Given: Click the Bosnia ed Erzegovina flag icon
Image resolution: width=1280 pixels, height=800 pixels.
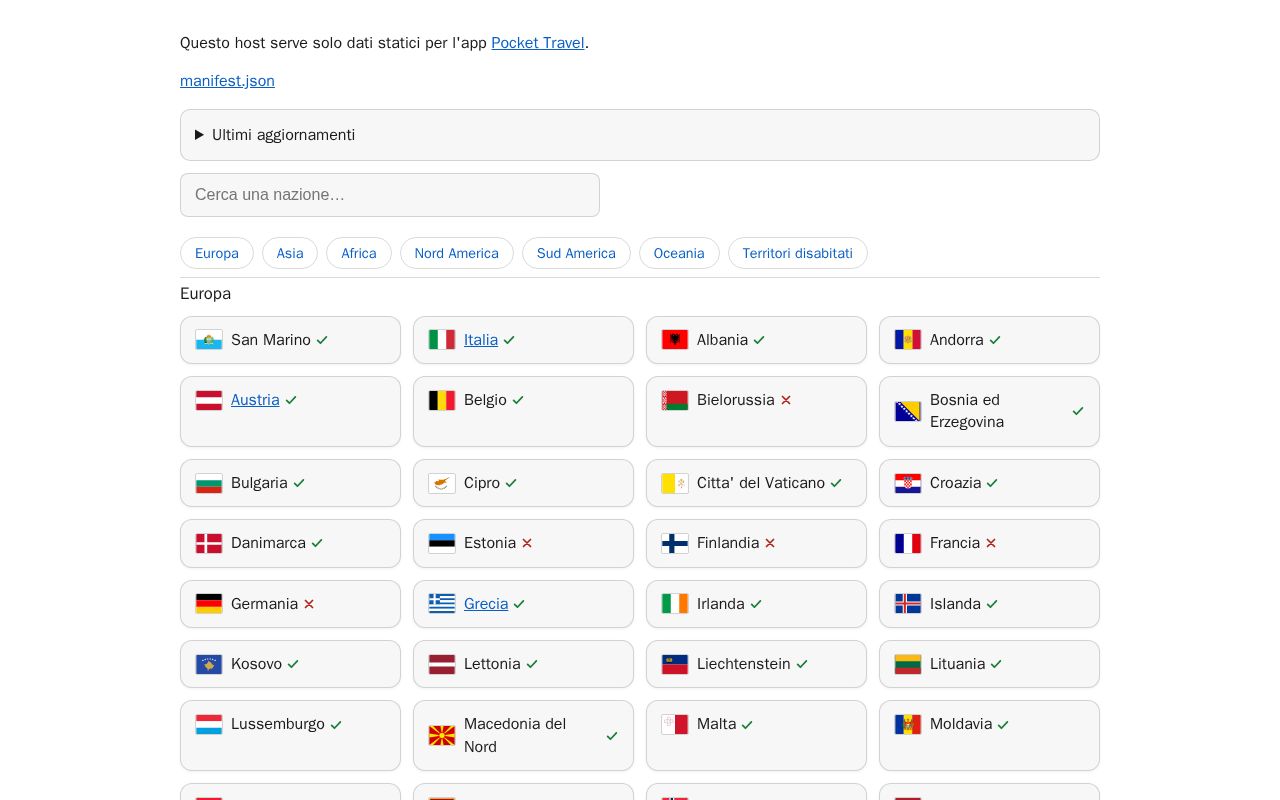Looking at the screenshot, I should click(x=908, y=411).
